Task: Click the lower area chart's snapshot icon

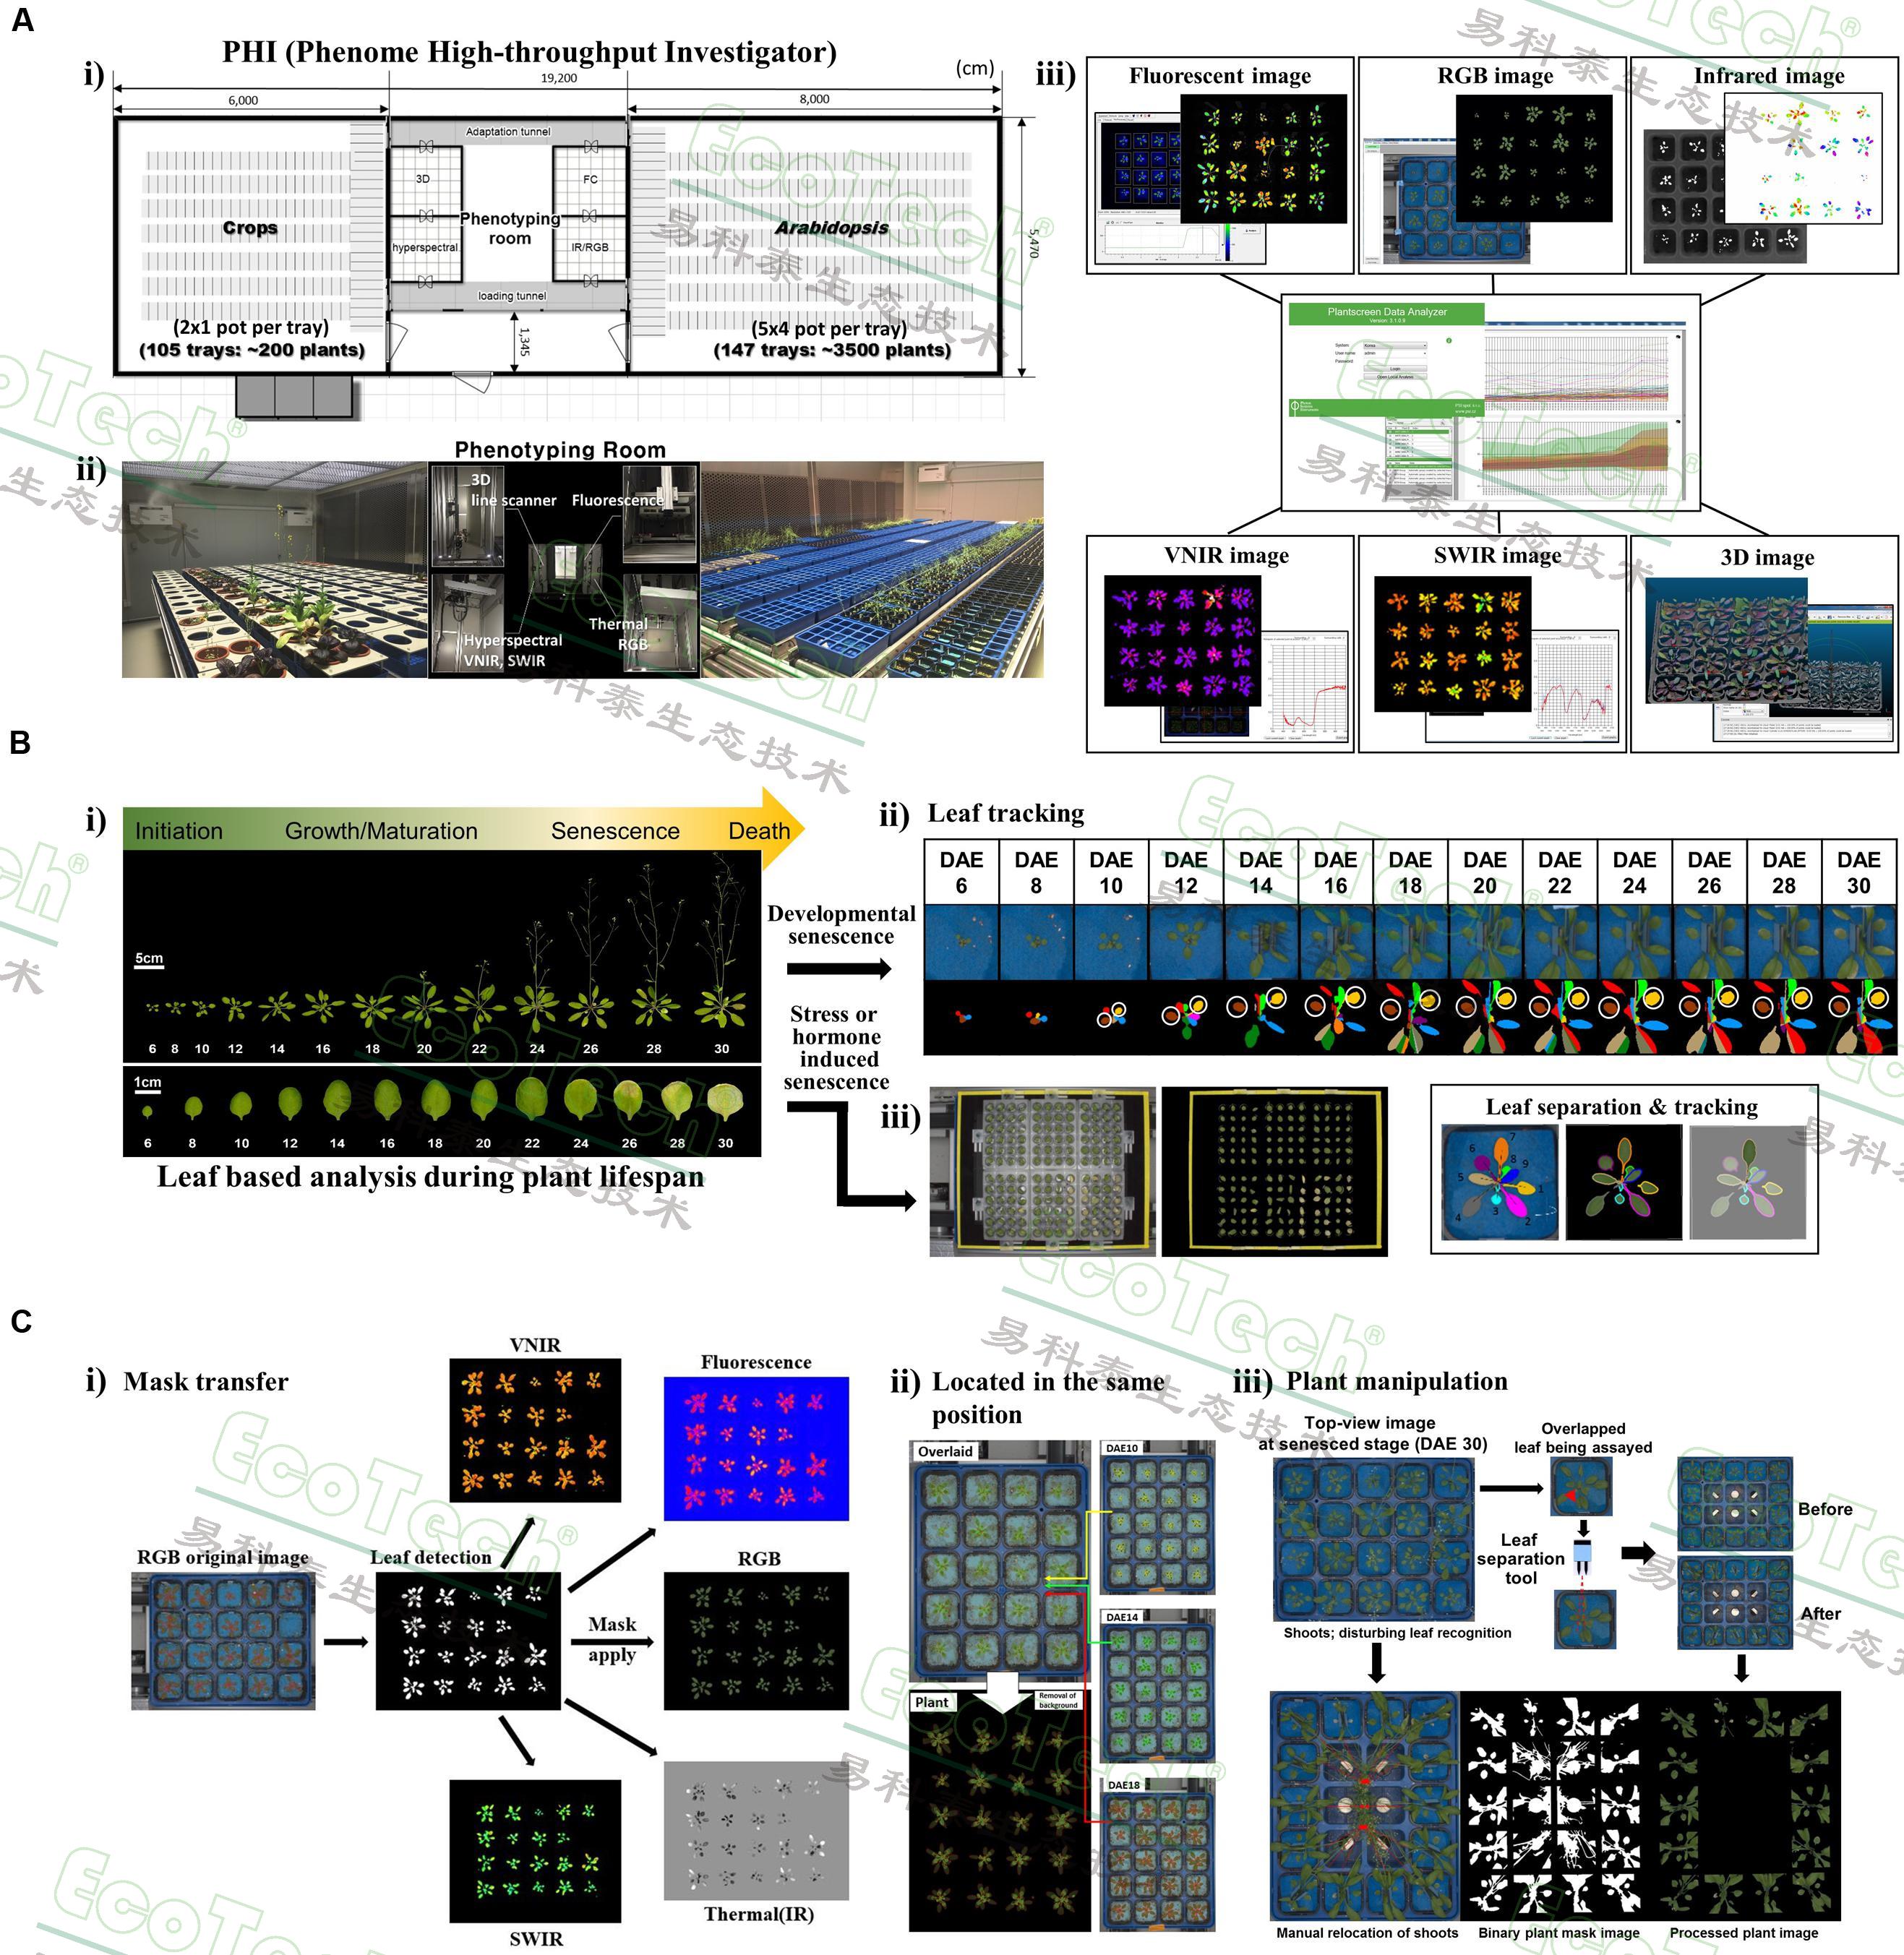Action: tap(1678, 422)
